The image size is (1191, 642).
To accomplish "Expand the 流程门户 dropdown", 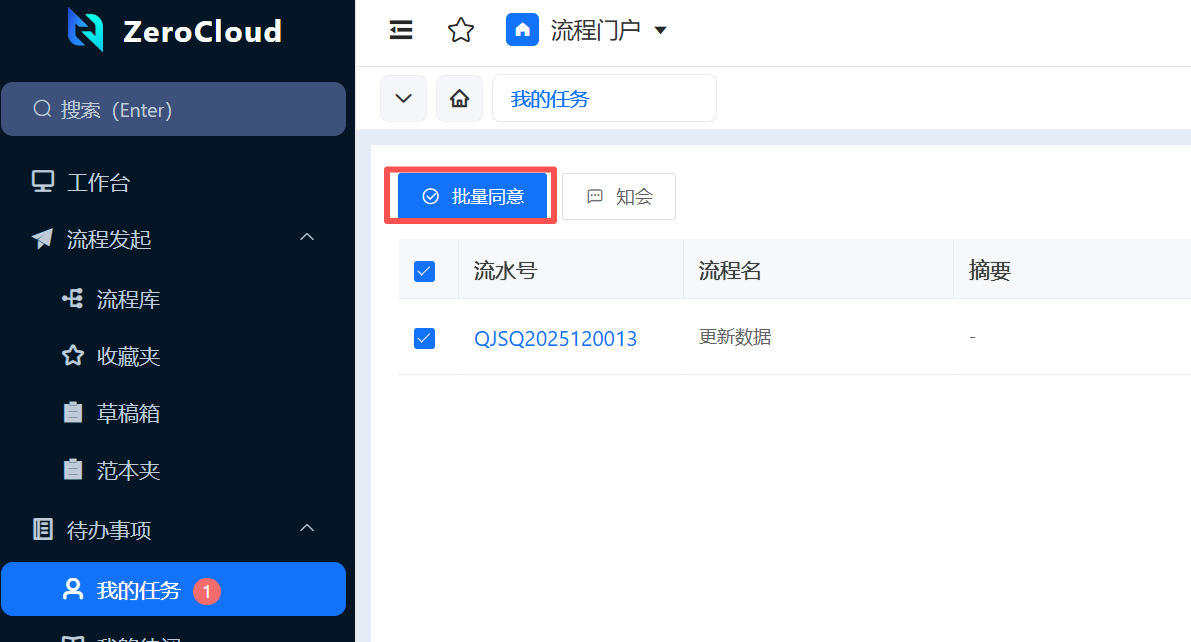I will point(660,31).
